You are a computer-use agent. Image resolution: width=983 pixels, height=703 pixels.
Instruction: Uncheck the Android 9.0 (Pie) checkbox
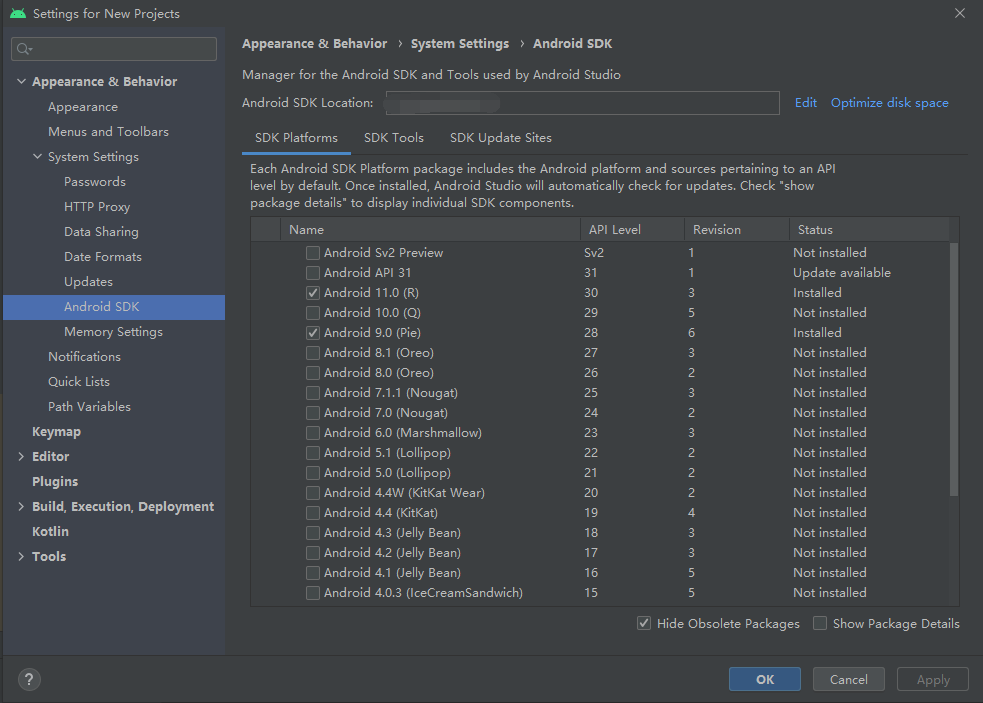[312, 333]
